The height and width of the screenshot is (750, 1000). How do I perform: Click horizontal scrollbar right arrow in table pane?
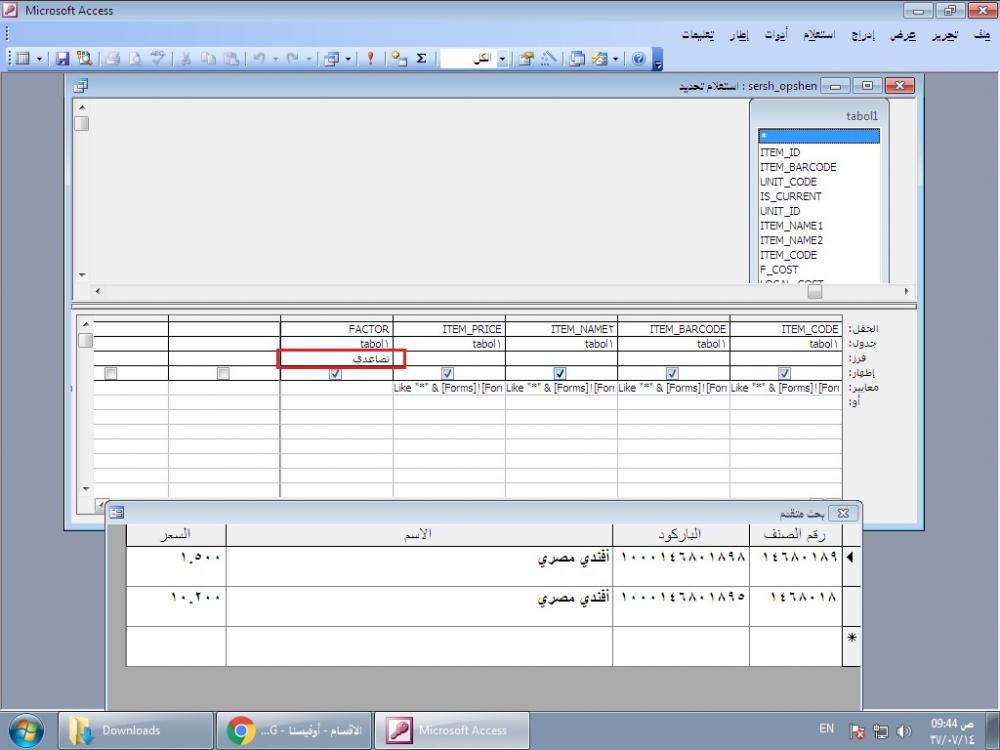point(906,291)
